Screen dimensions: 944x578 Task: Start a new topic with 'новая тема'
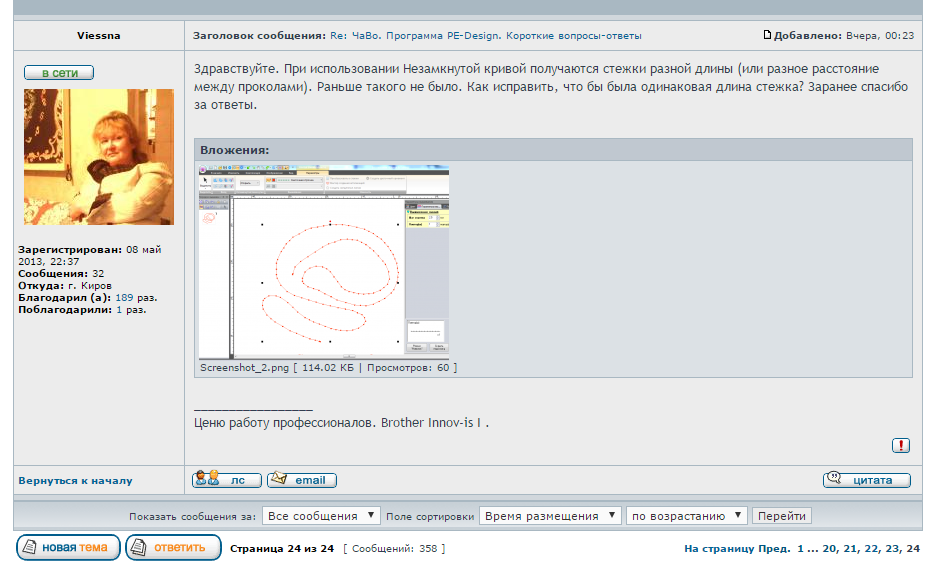tap(68, 547)
